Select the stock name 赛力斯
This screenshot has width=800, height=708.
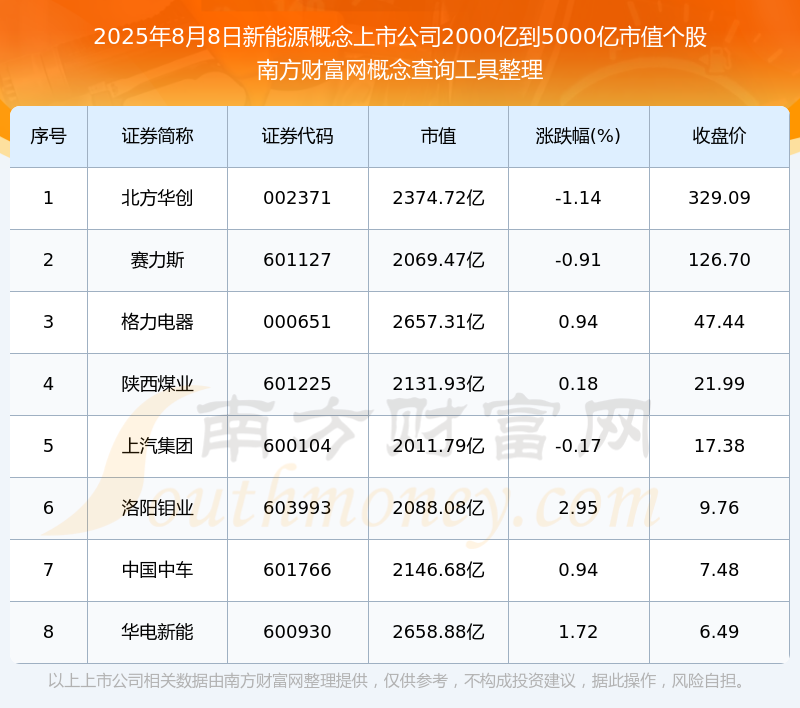[157, 260]
